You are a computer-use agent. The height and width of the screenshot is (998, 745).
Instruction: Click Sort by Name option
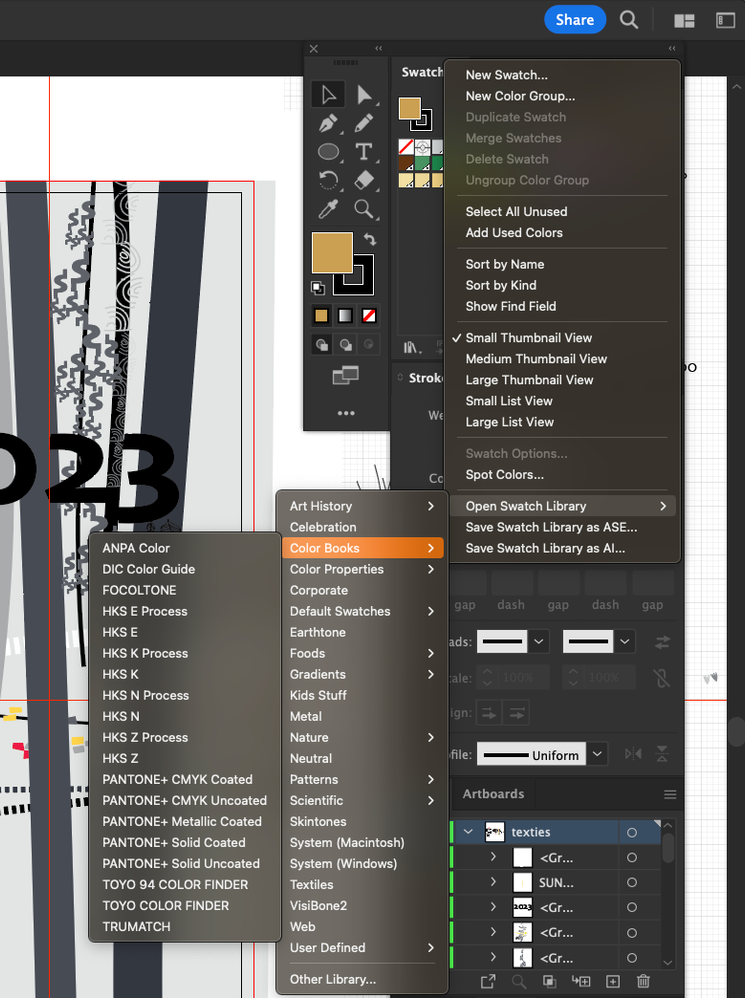coord(562,264)
